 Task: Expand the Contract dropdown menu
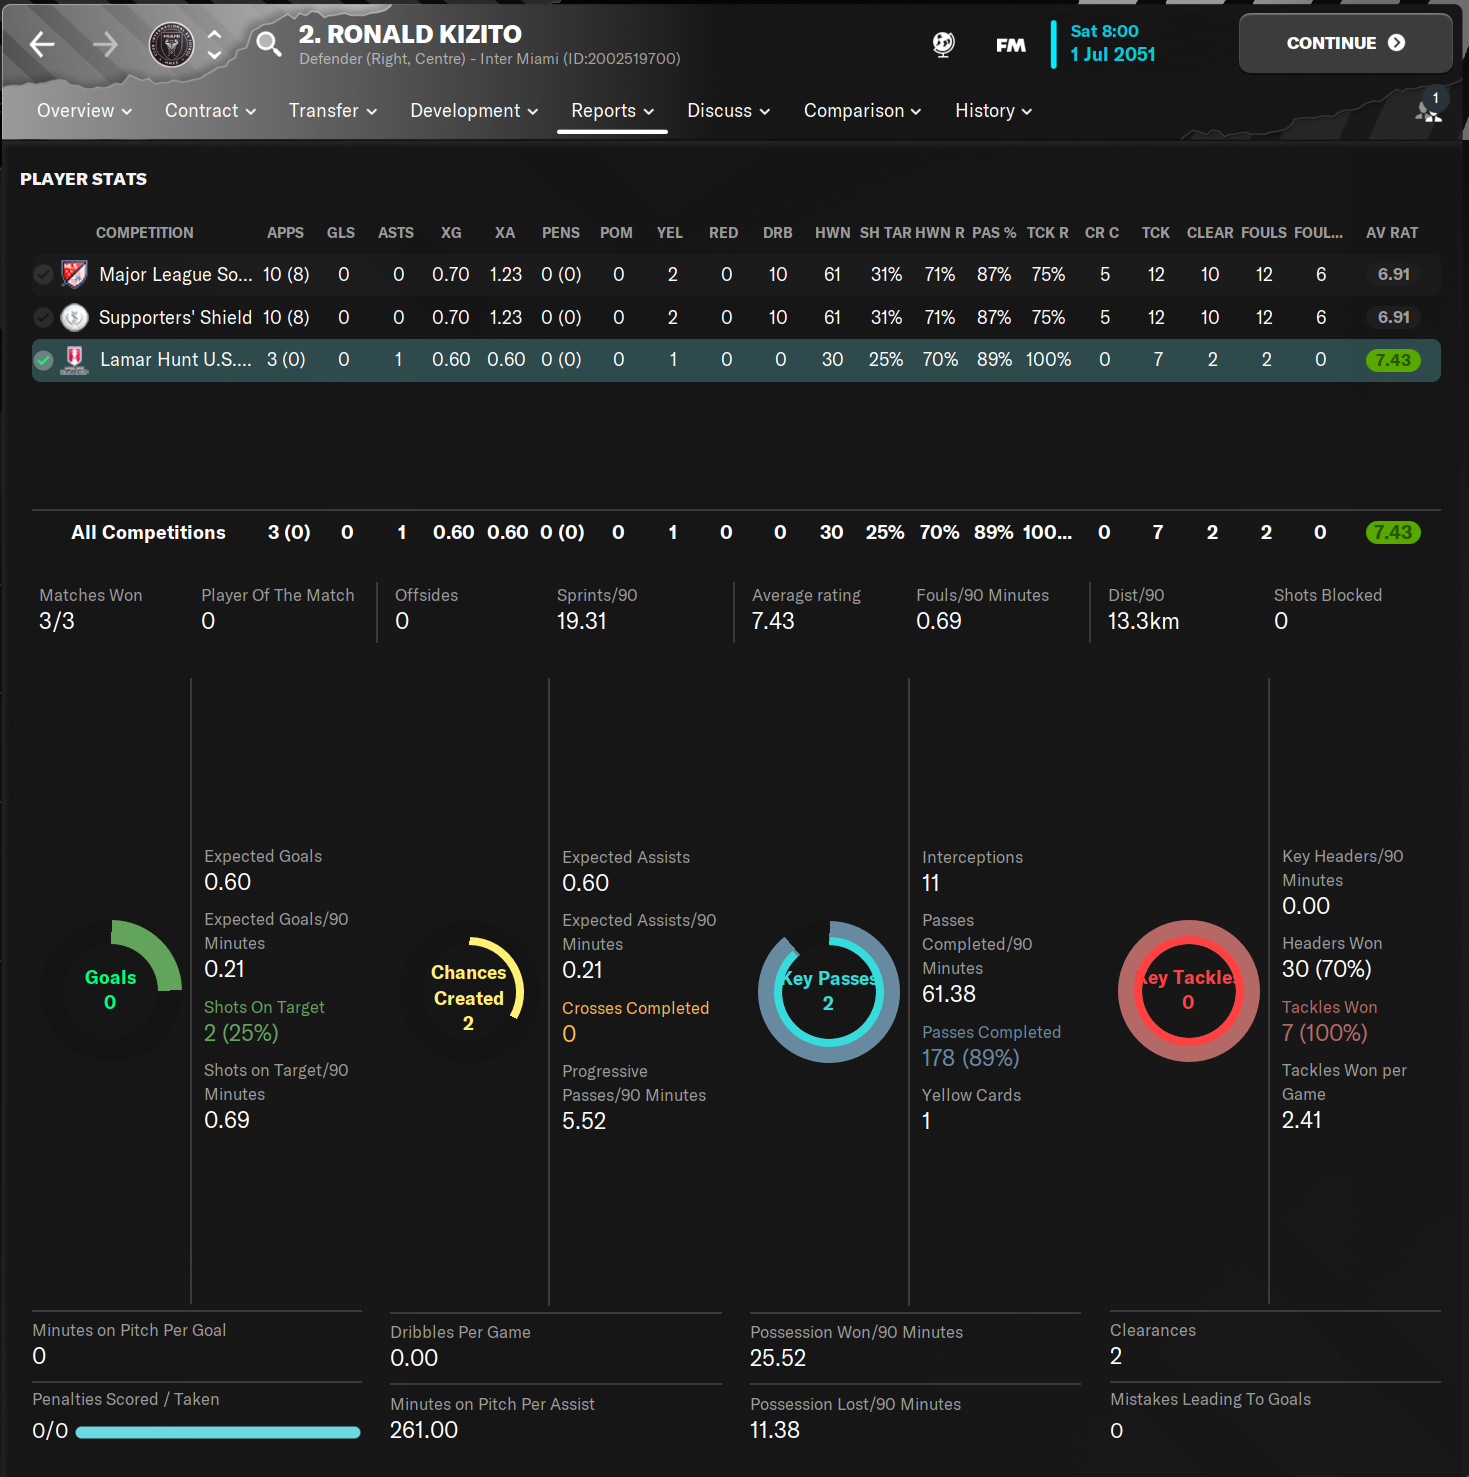tap(210, 111)
